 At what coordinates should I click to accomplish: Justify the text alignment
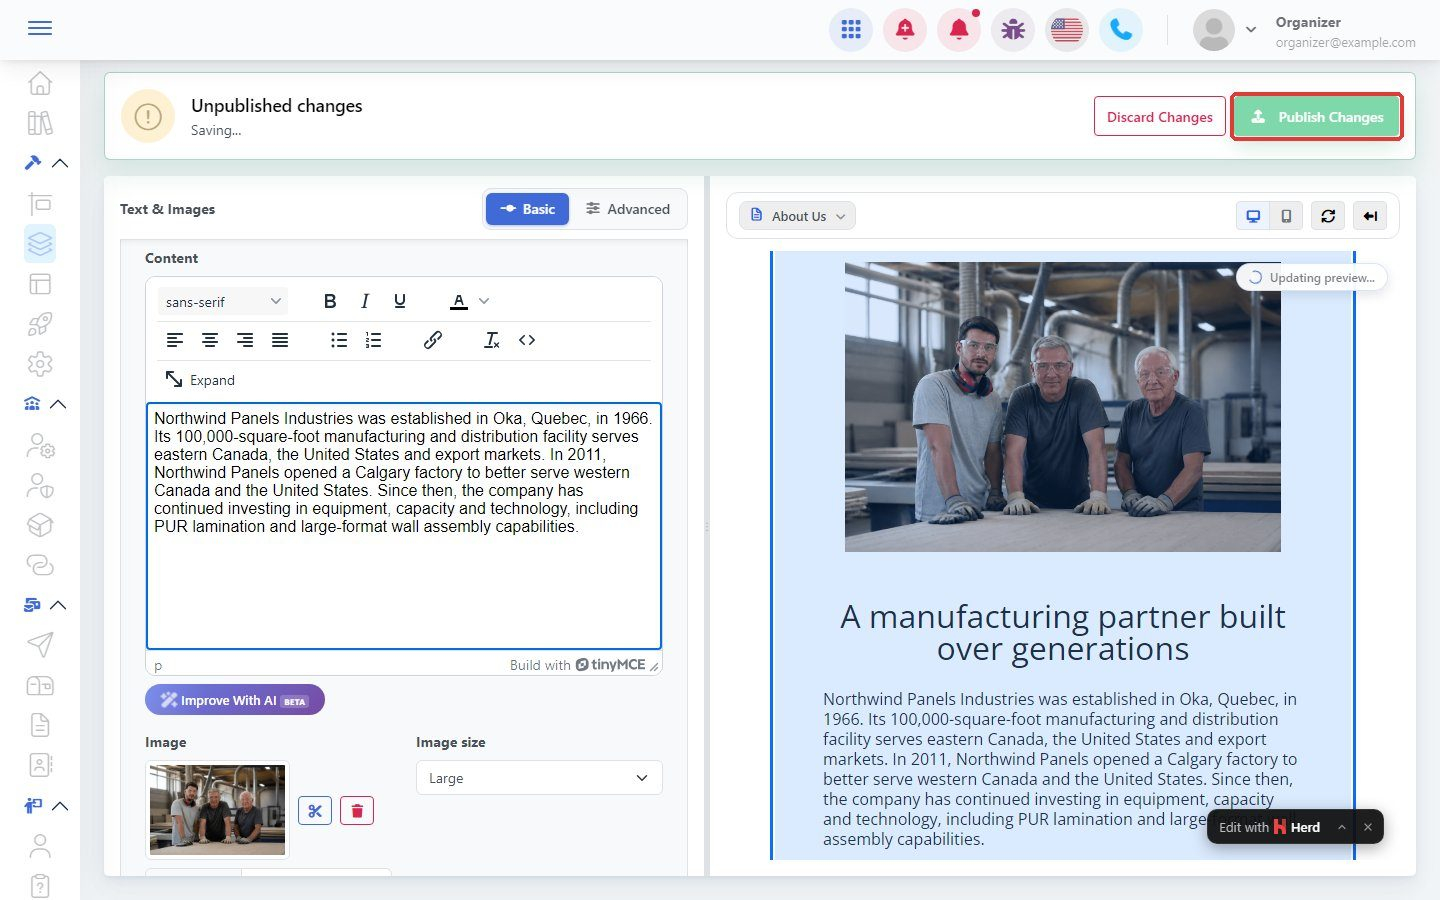tap(280, 340)
